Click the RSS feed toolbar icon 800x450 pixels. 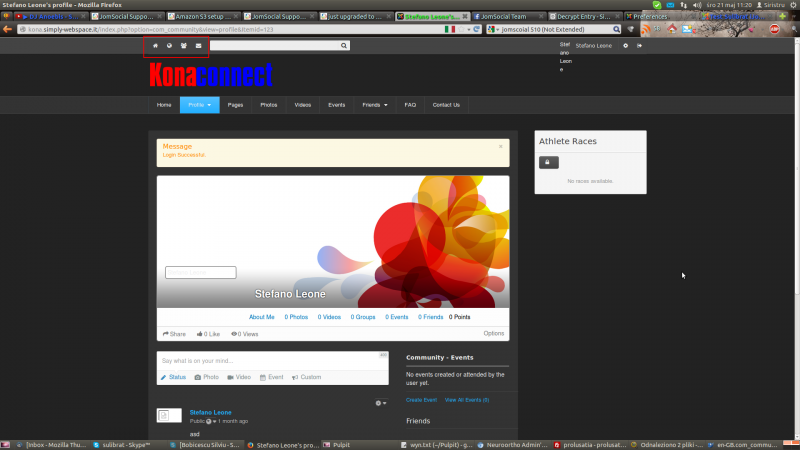645,29
